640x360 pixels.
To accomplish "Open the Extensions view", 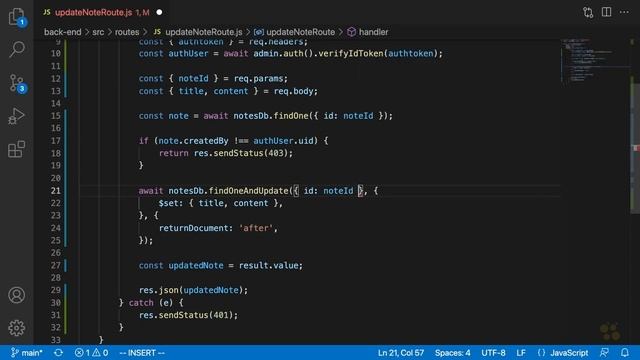I will [16, 149].
